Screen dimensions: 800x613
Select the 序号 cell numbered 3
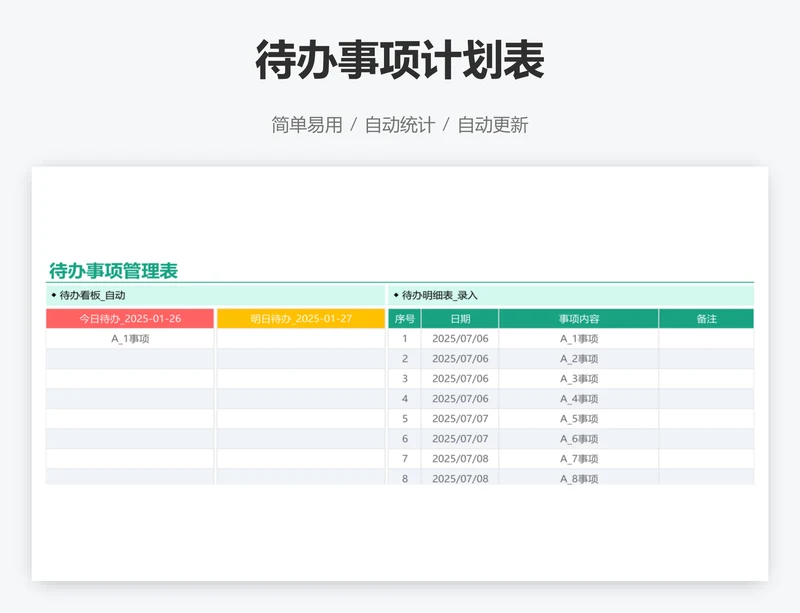pos(405,379)
